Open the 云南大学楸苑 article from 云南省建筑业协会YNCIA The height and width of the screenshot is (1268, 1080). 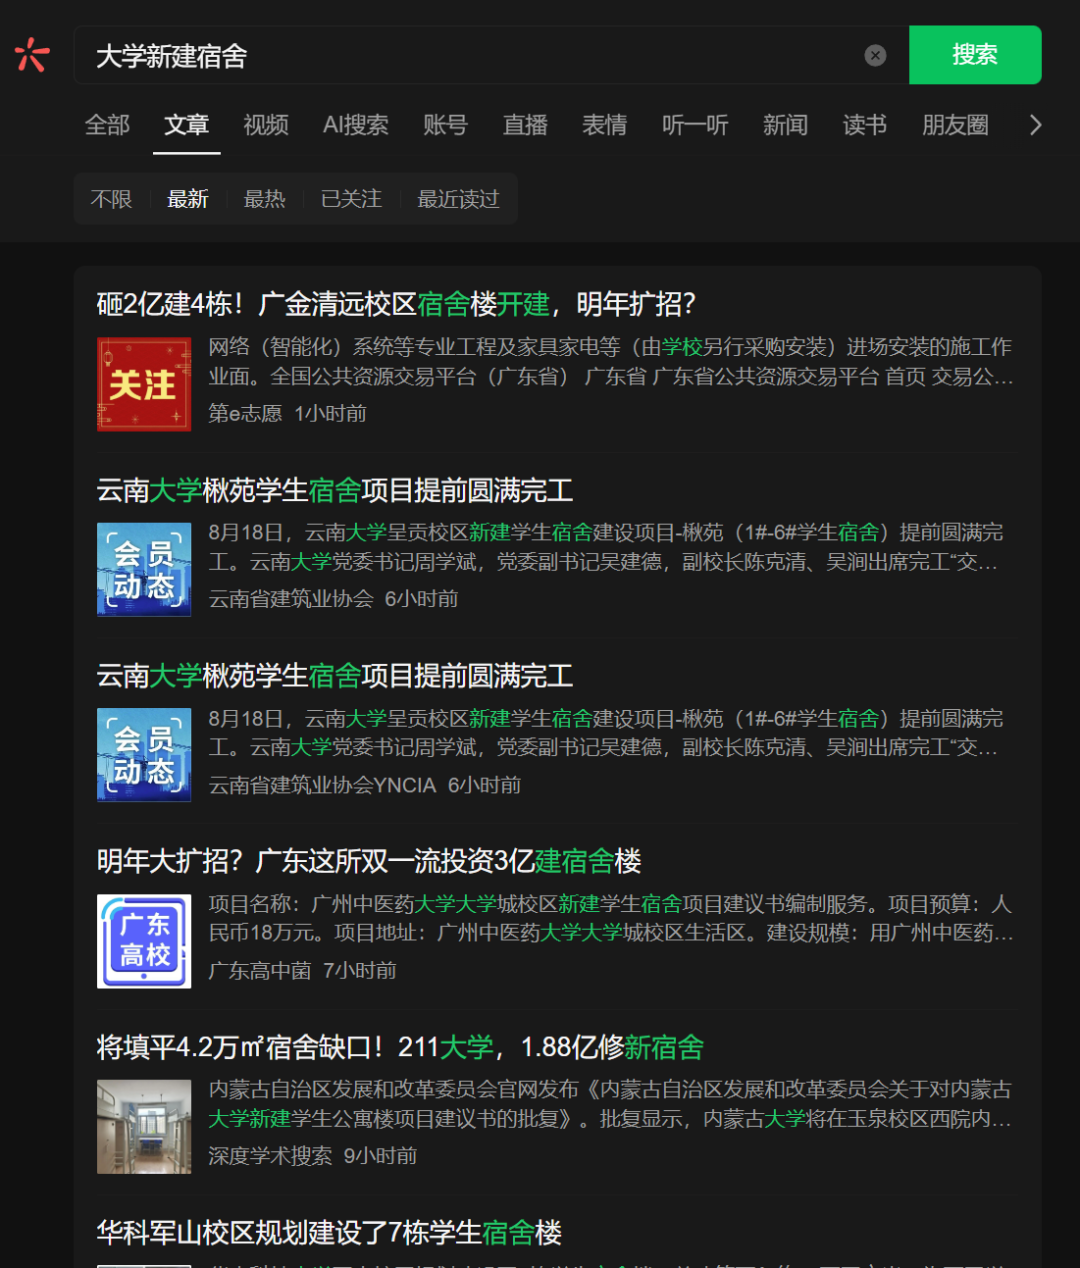[x=335, y=676]
